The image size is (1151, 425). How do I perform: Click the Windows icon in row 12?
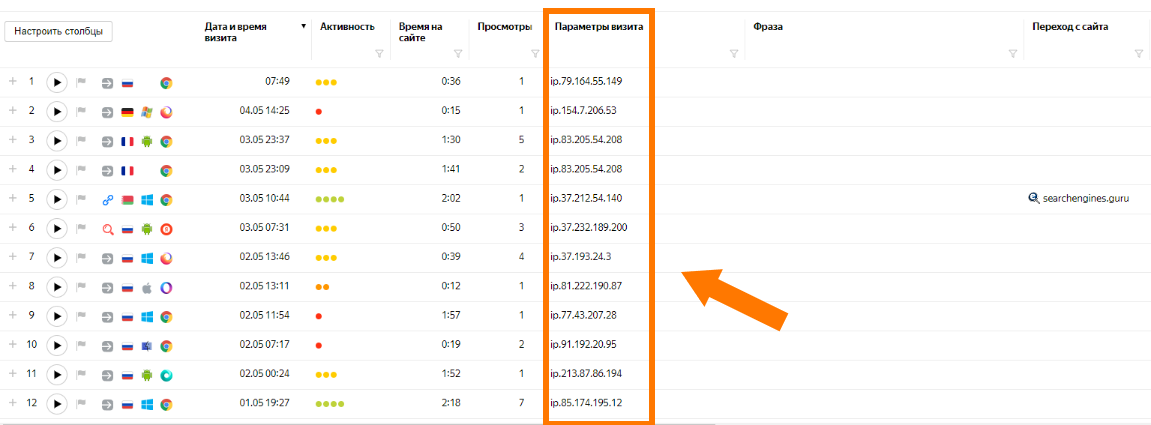[x=147, y=404]
